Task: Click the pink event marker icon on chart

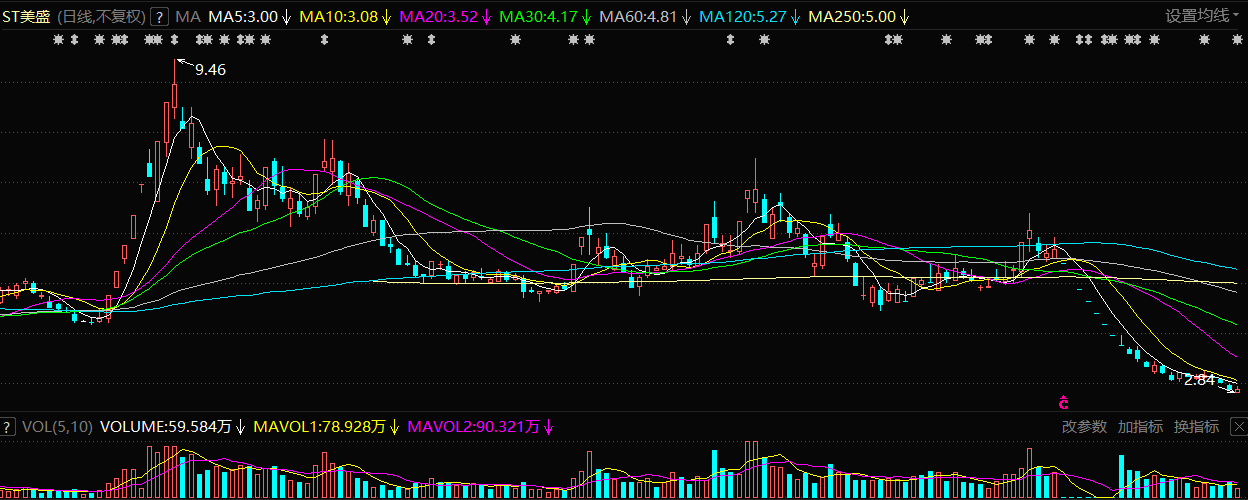Action: pyautogui.click(x=1064, y=403)
